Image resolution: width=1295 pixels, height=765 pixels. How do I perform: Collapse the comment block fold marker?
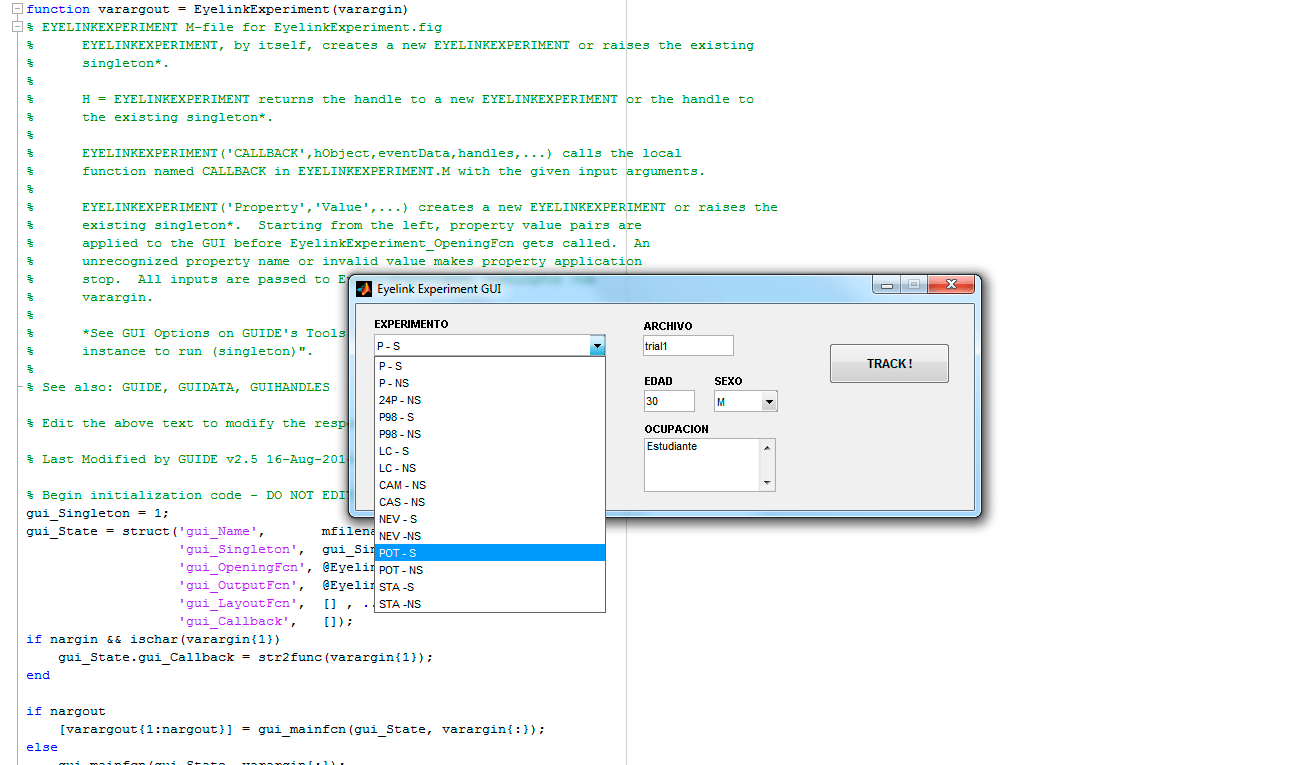coord(17,27)
